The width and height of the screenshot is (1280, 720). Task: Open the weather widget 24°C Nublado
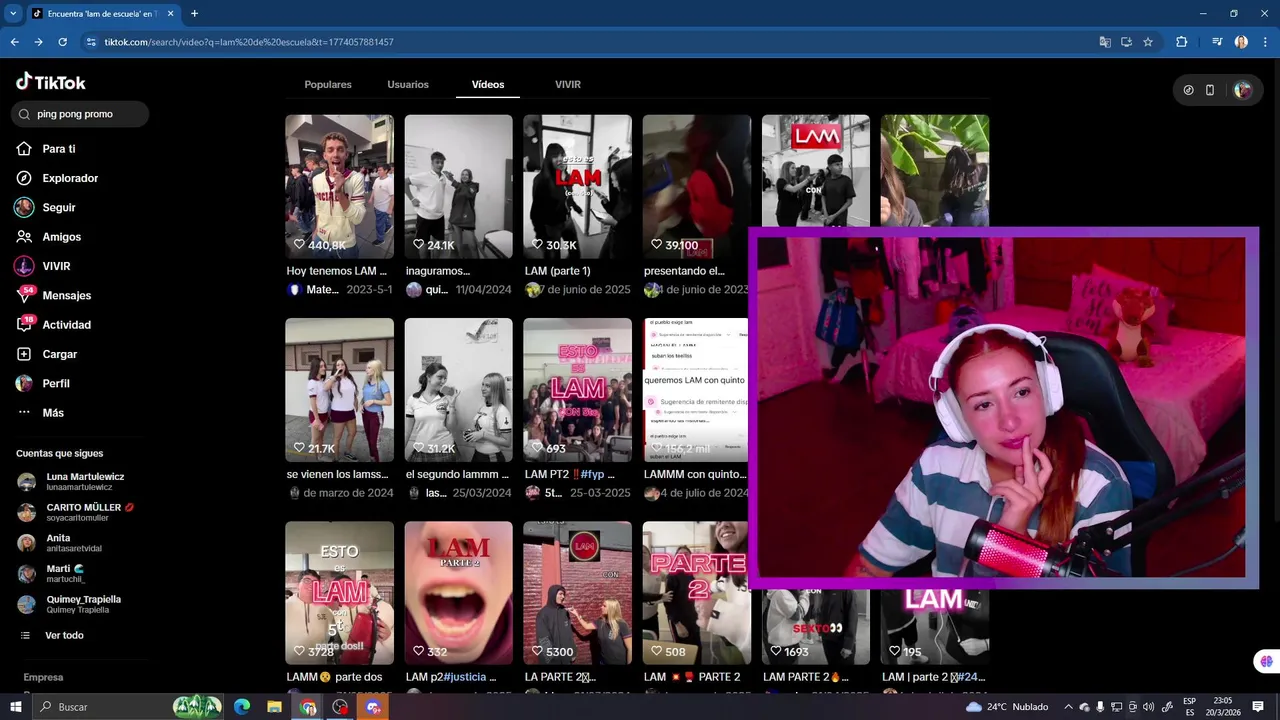pos(1006,707)
